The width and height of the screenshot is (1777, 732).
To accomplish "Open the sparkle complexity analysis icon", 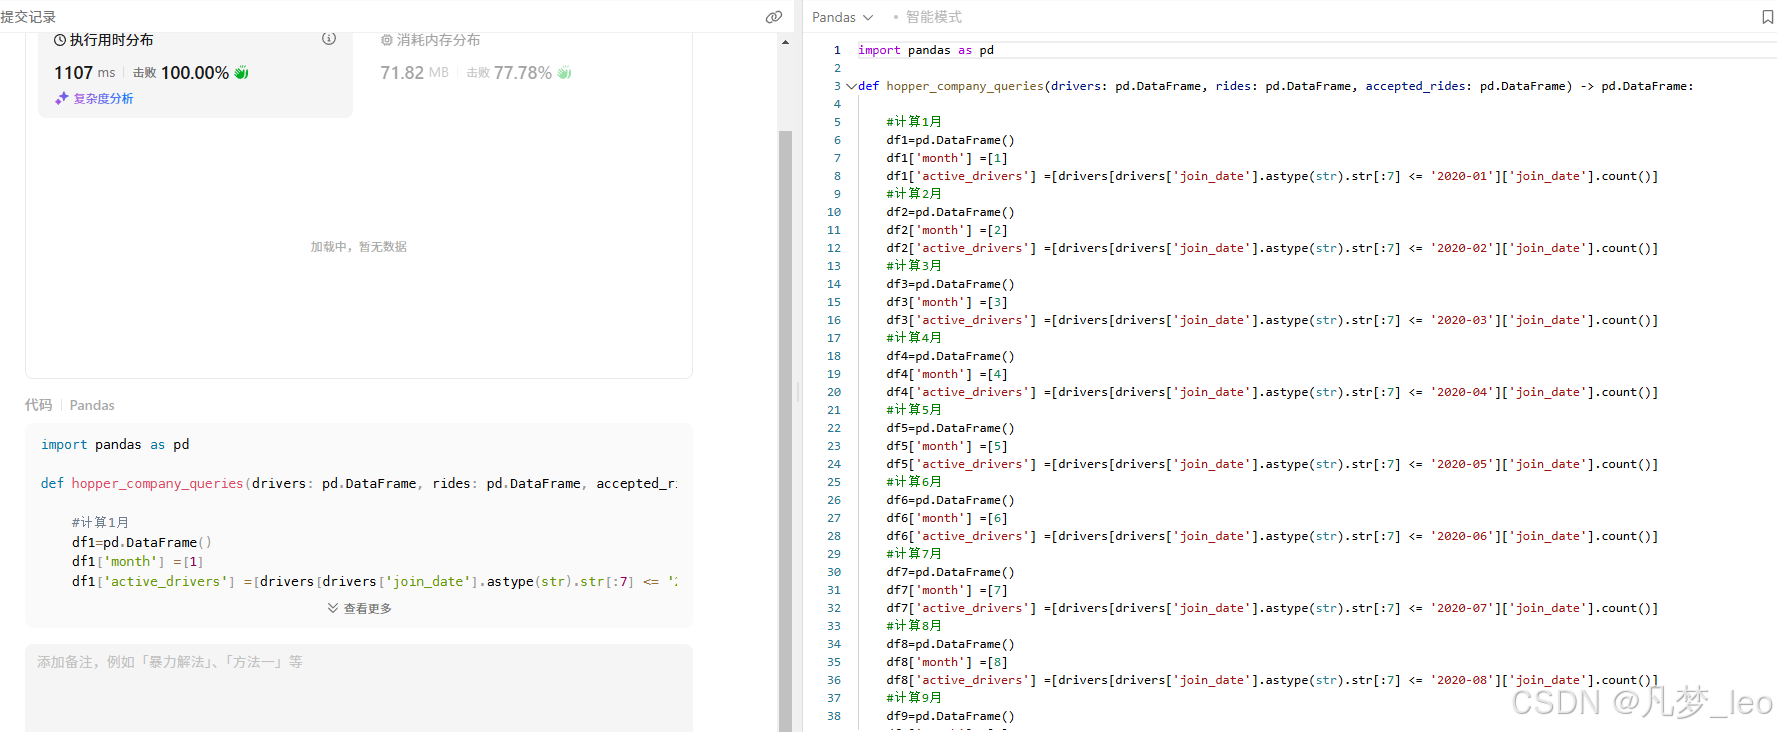I will point(62,98).
